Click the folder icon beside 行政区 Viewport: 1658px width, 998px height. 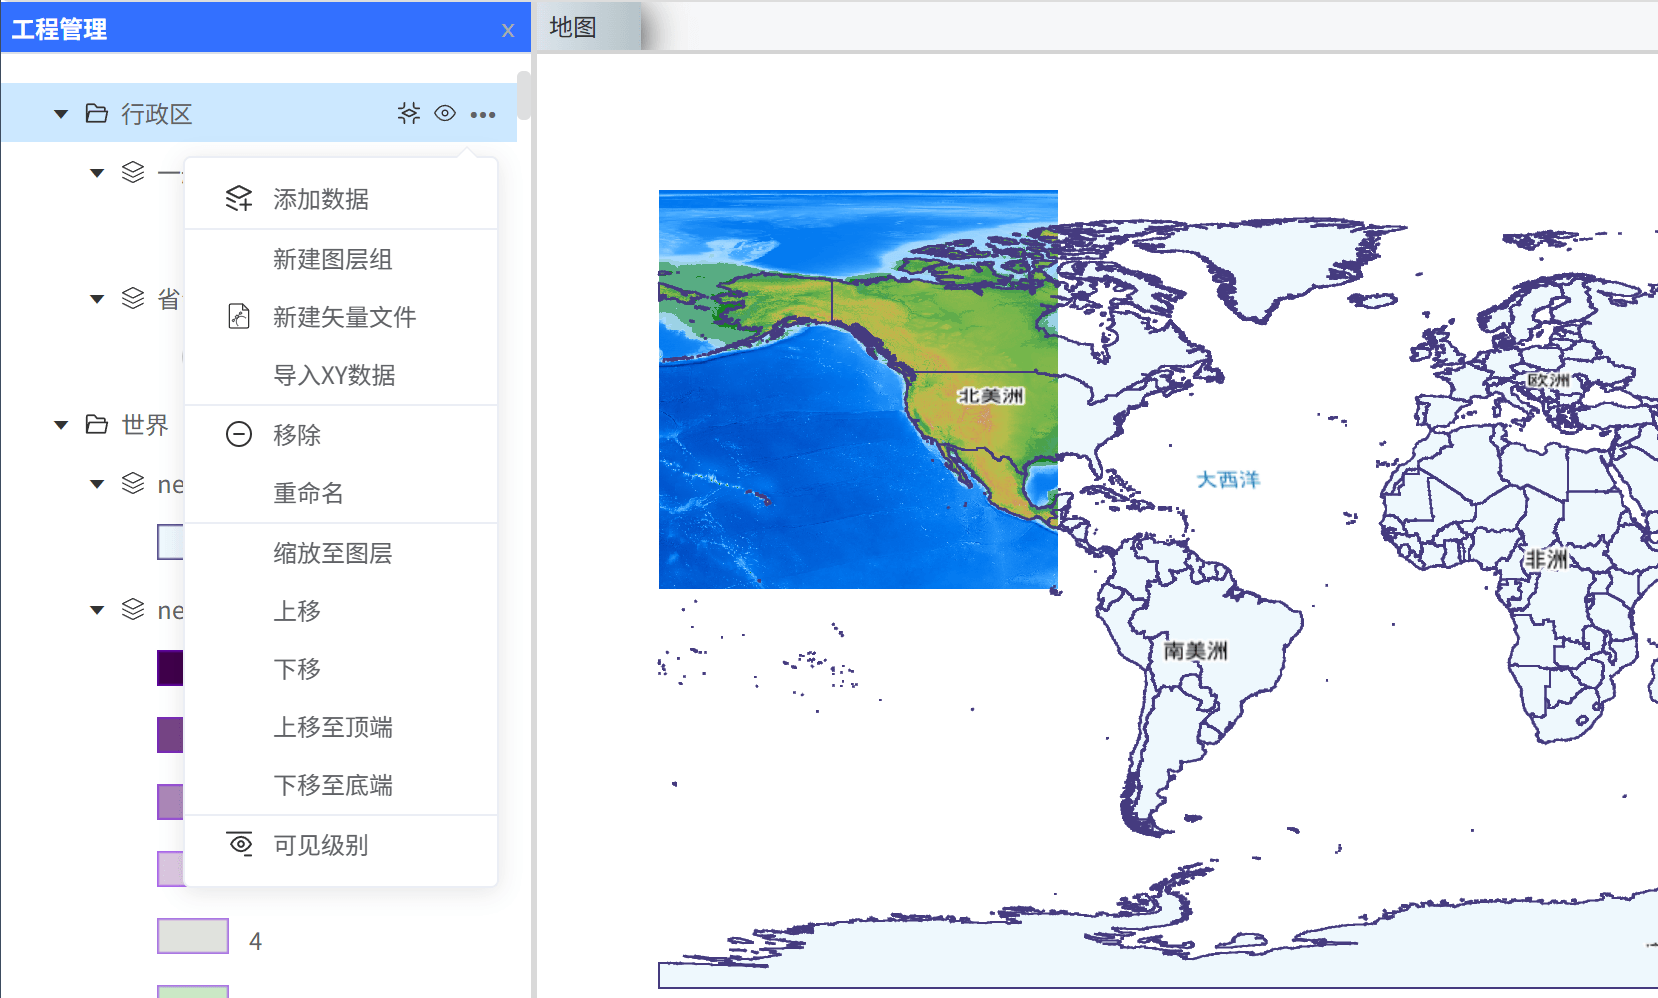(96, 113)
